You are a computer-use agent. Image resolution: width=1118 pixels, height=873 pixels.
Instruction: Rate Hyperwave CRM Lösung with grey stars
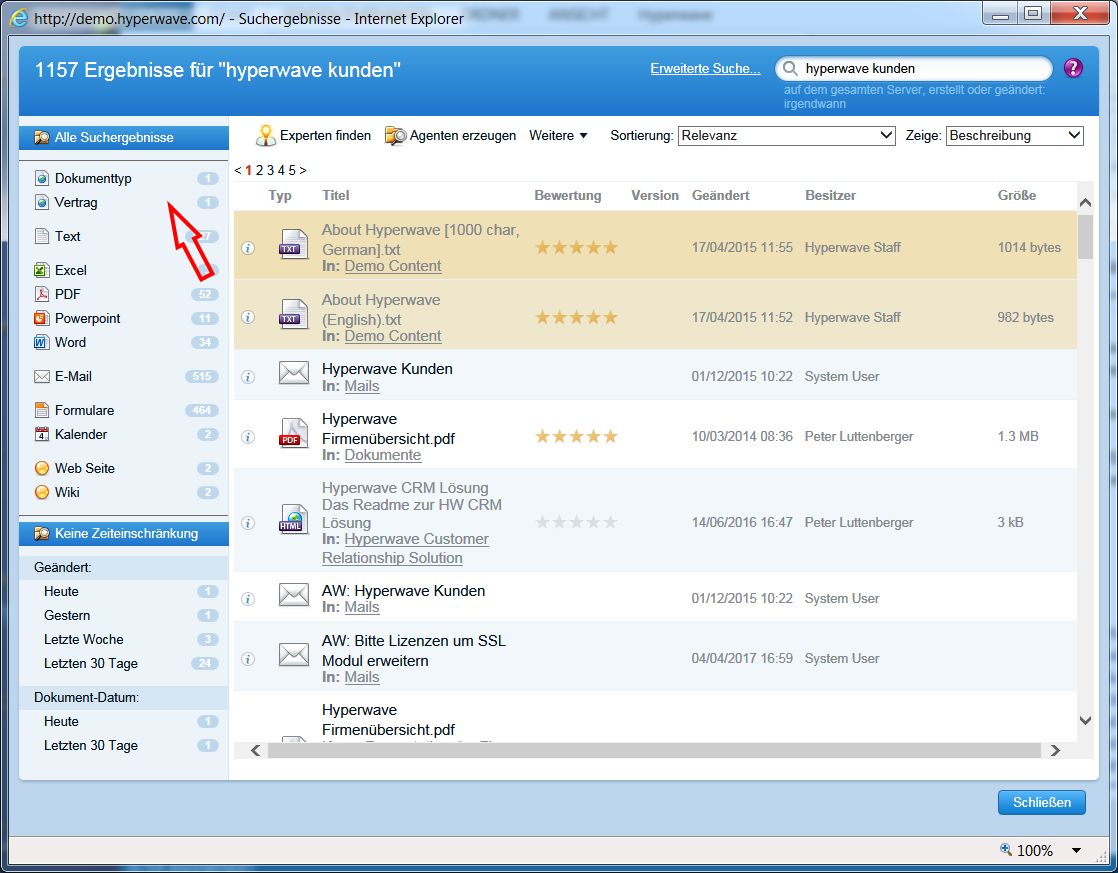[x=576, y=522]
